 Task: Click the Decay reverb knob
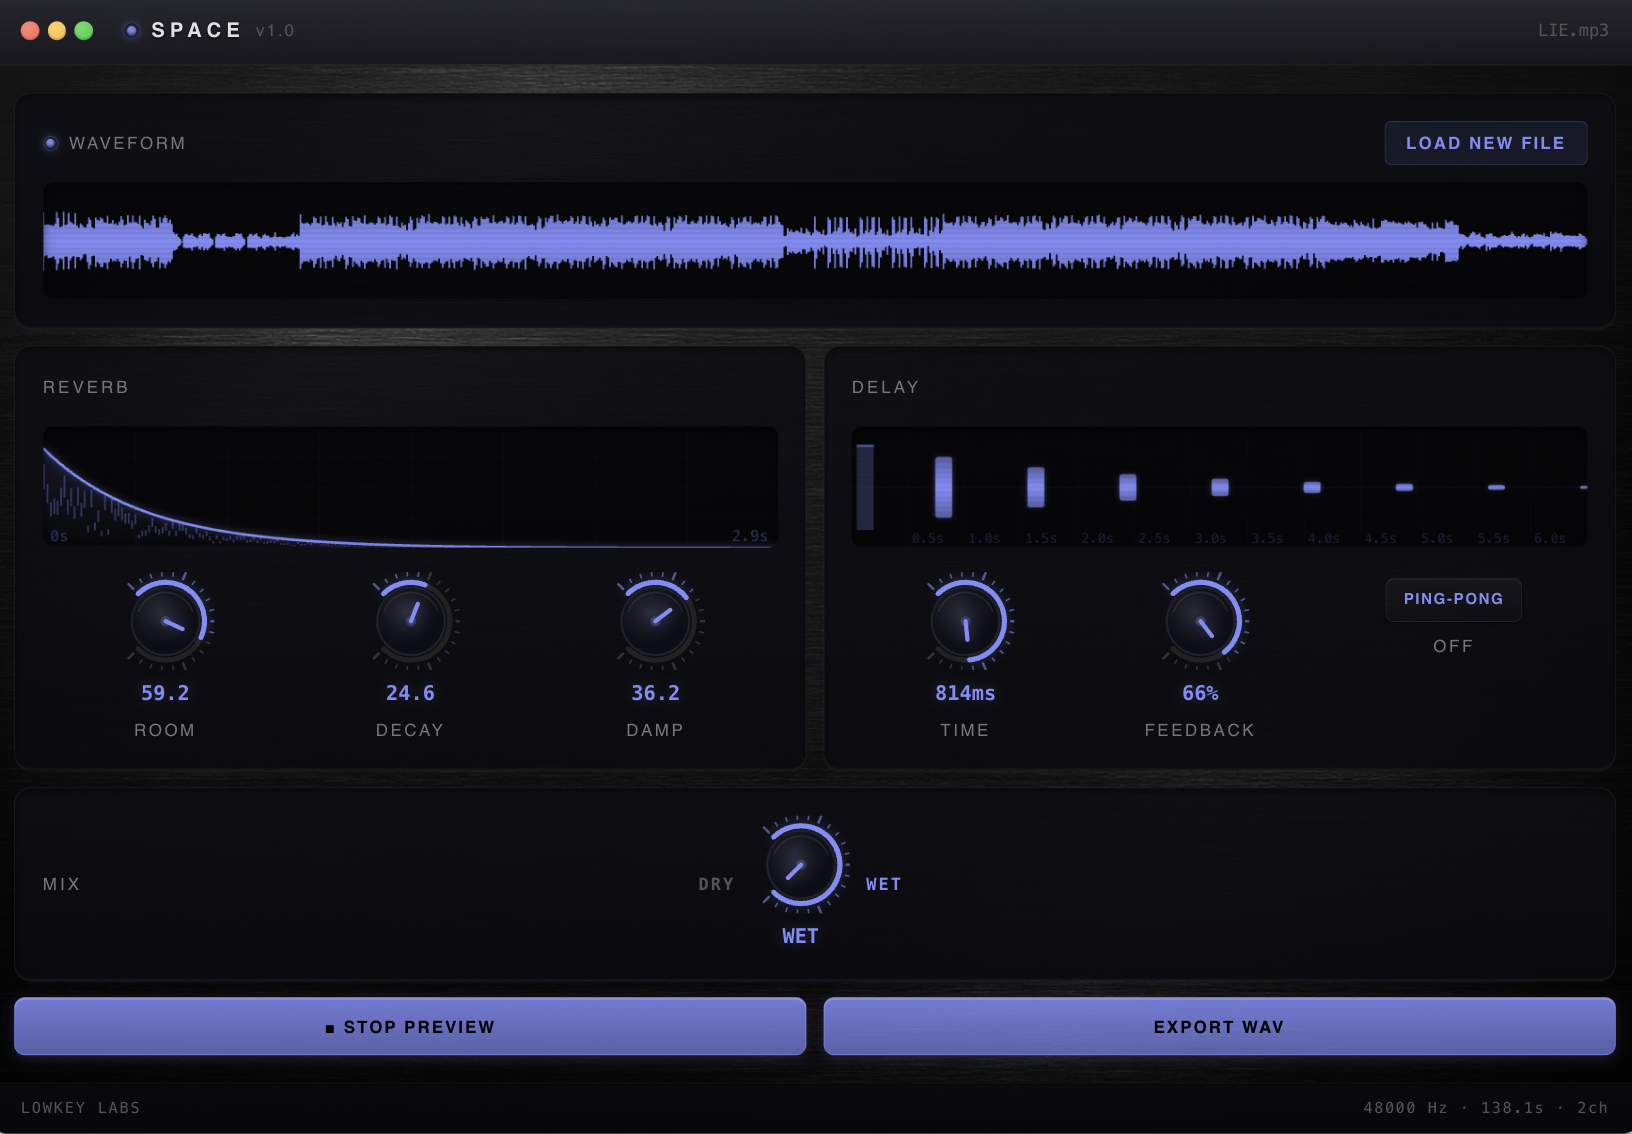pos(411,622)
